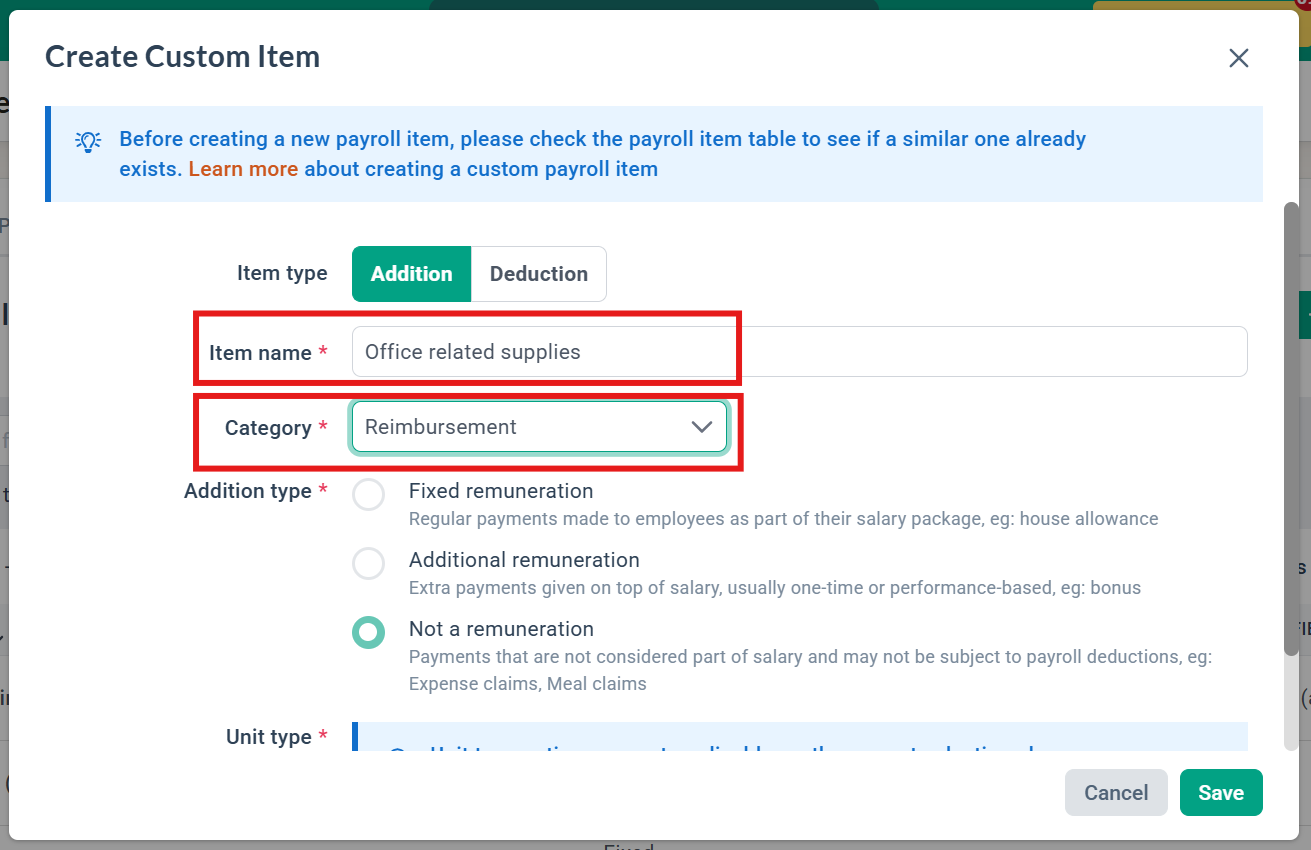Screen dimensions: 1311x850
Task: Open the Category dropdown
Action: tap(539, 427)
